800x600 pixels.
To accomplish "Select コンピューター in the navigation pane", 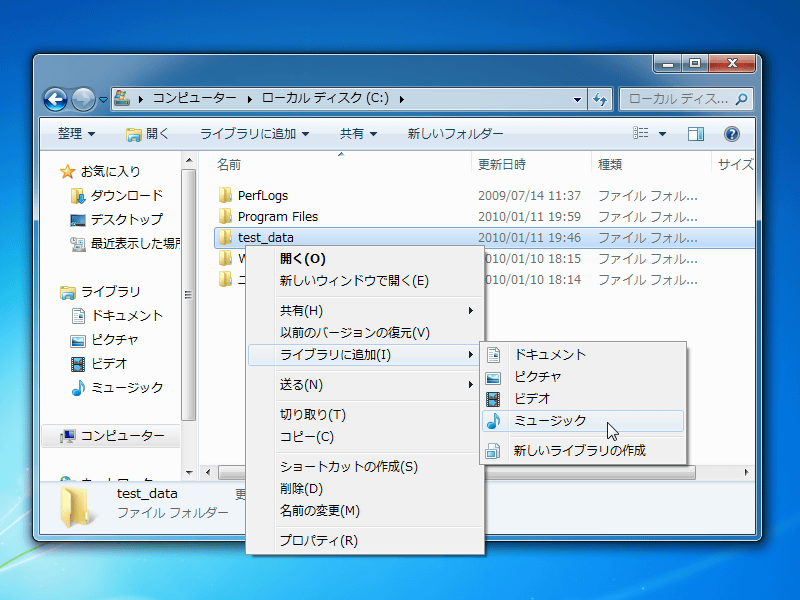I will pyautogui.click(x=112, y=436).
